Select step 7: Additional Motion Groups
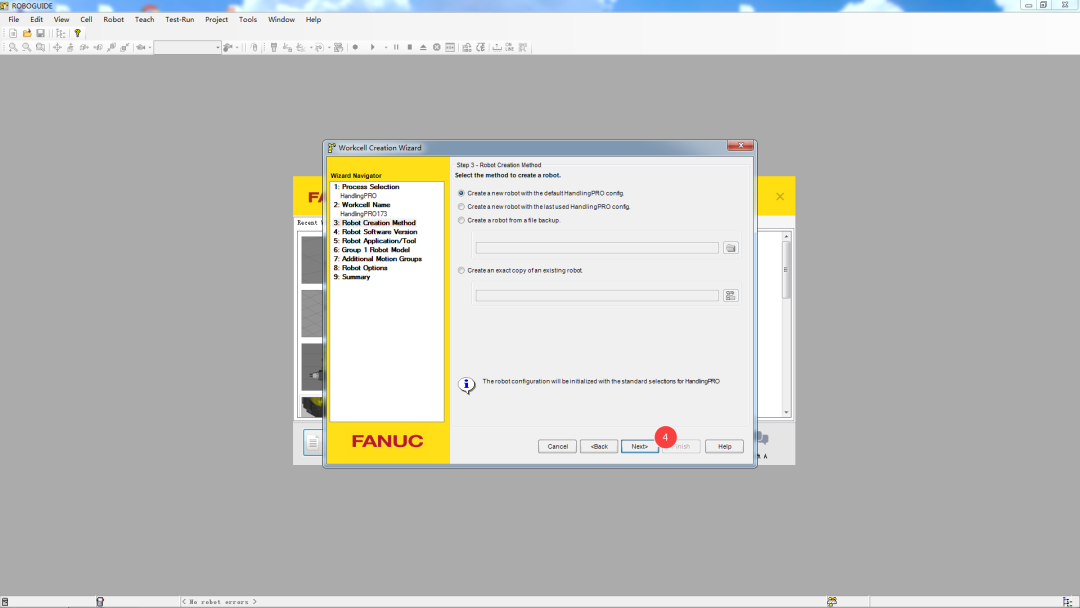This screenshot has width=1080, height=608. click(378, 259)
